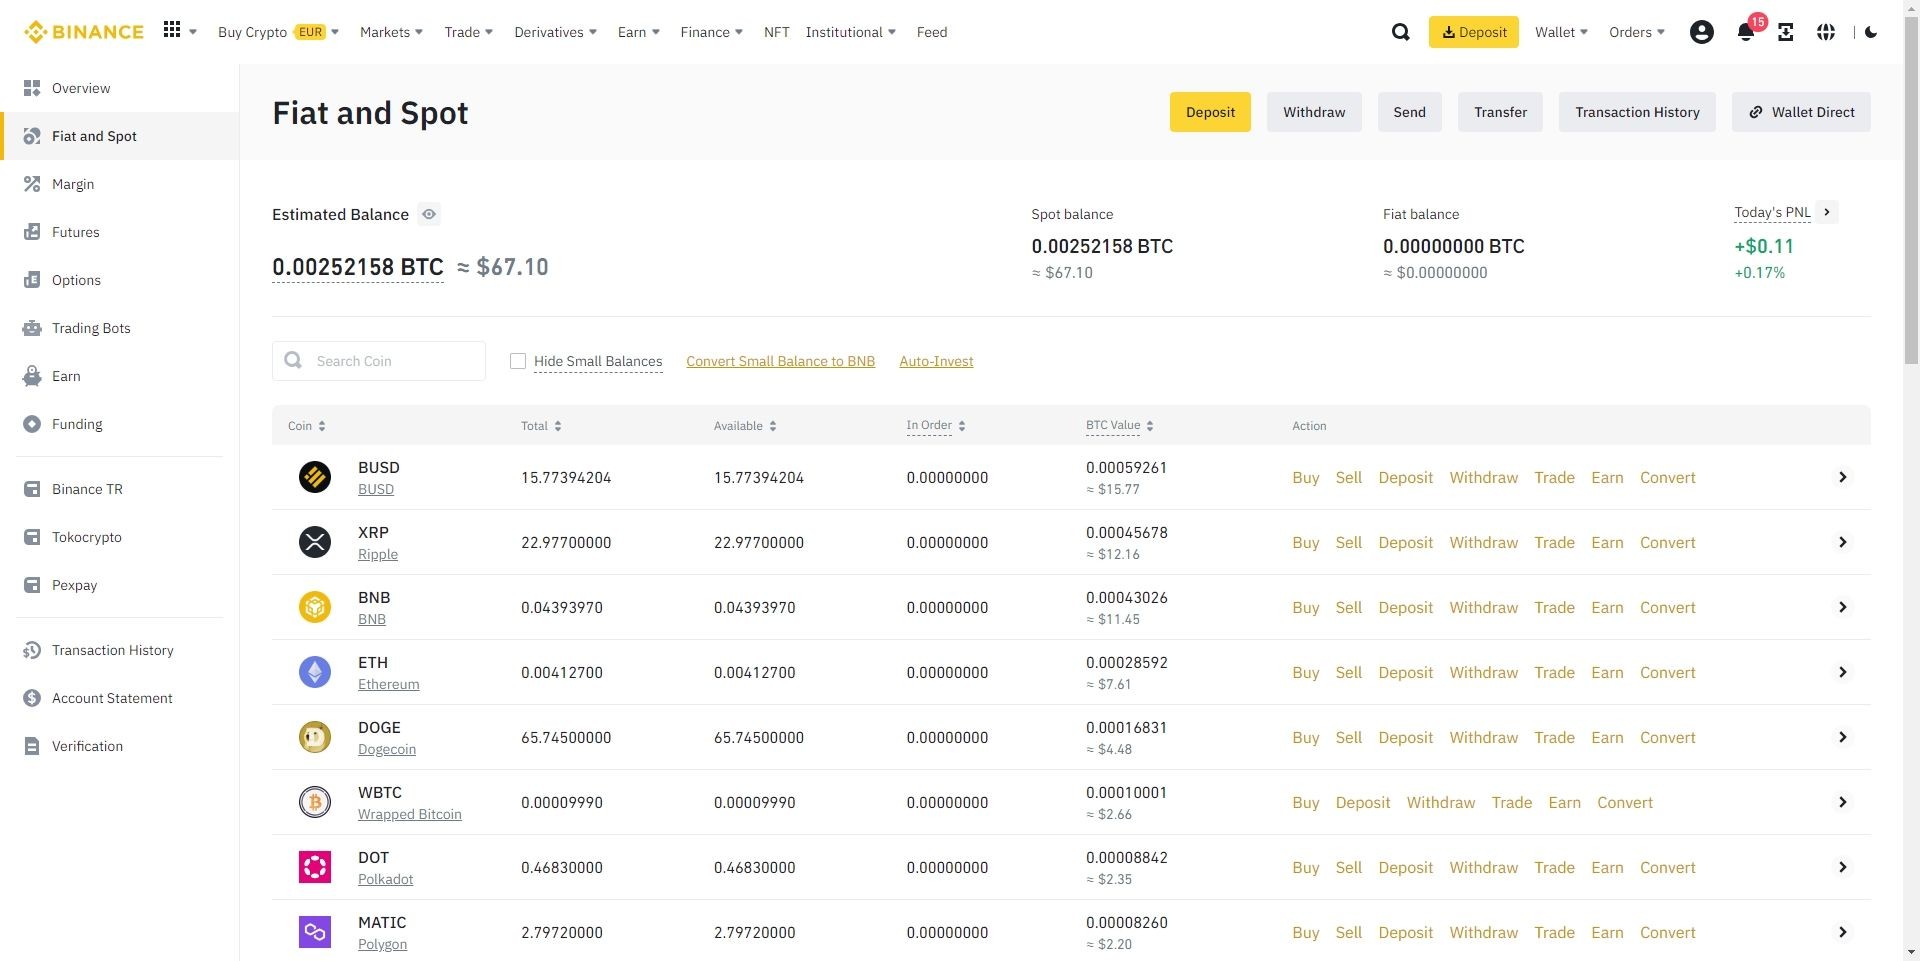
Task: Click the MATIC coin icon
Action: coord(315,932)
